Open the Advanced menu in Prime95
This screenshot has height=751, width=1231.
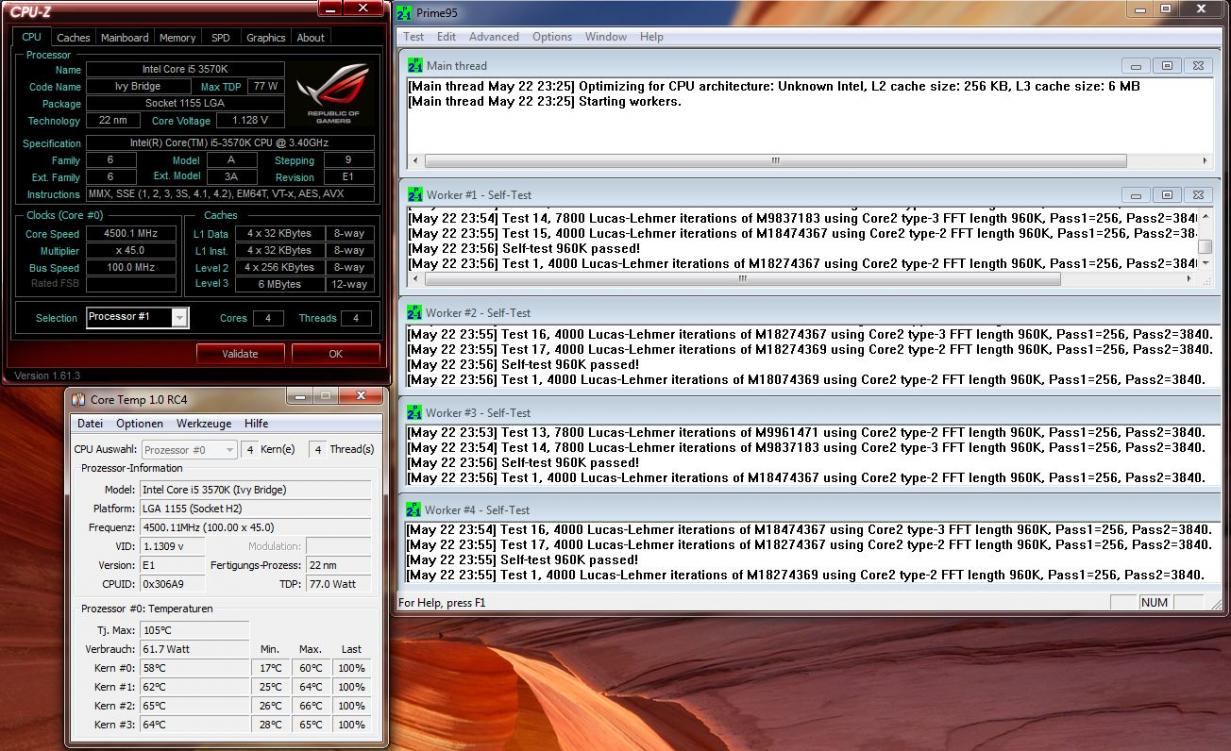[x=494, y=37]
